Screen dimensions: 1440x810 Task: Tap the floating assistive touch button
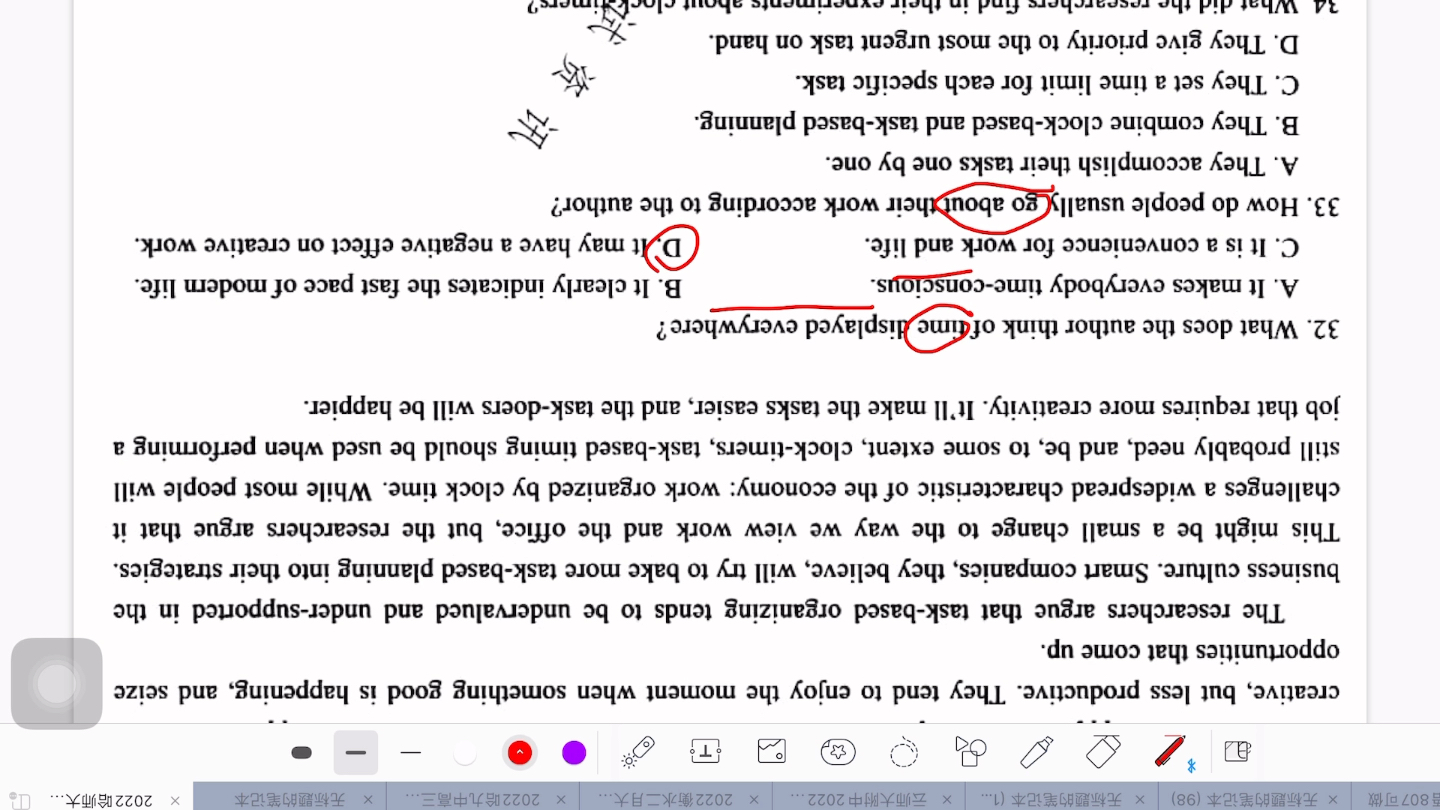[x=57, y=684]
